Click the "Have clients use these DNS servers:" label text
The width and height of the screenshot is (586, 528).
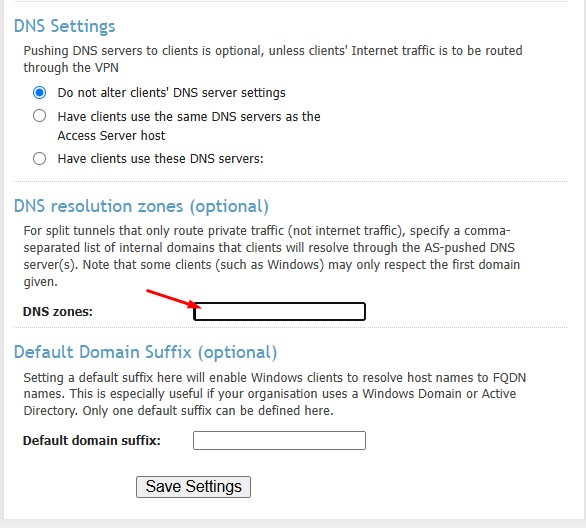pyautogui.click(x=160, y=159)
